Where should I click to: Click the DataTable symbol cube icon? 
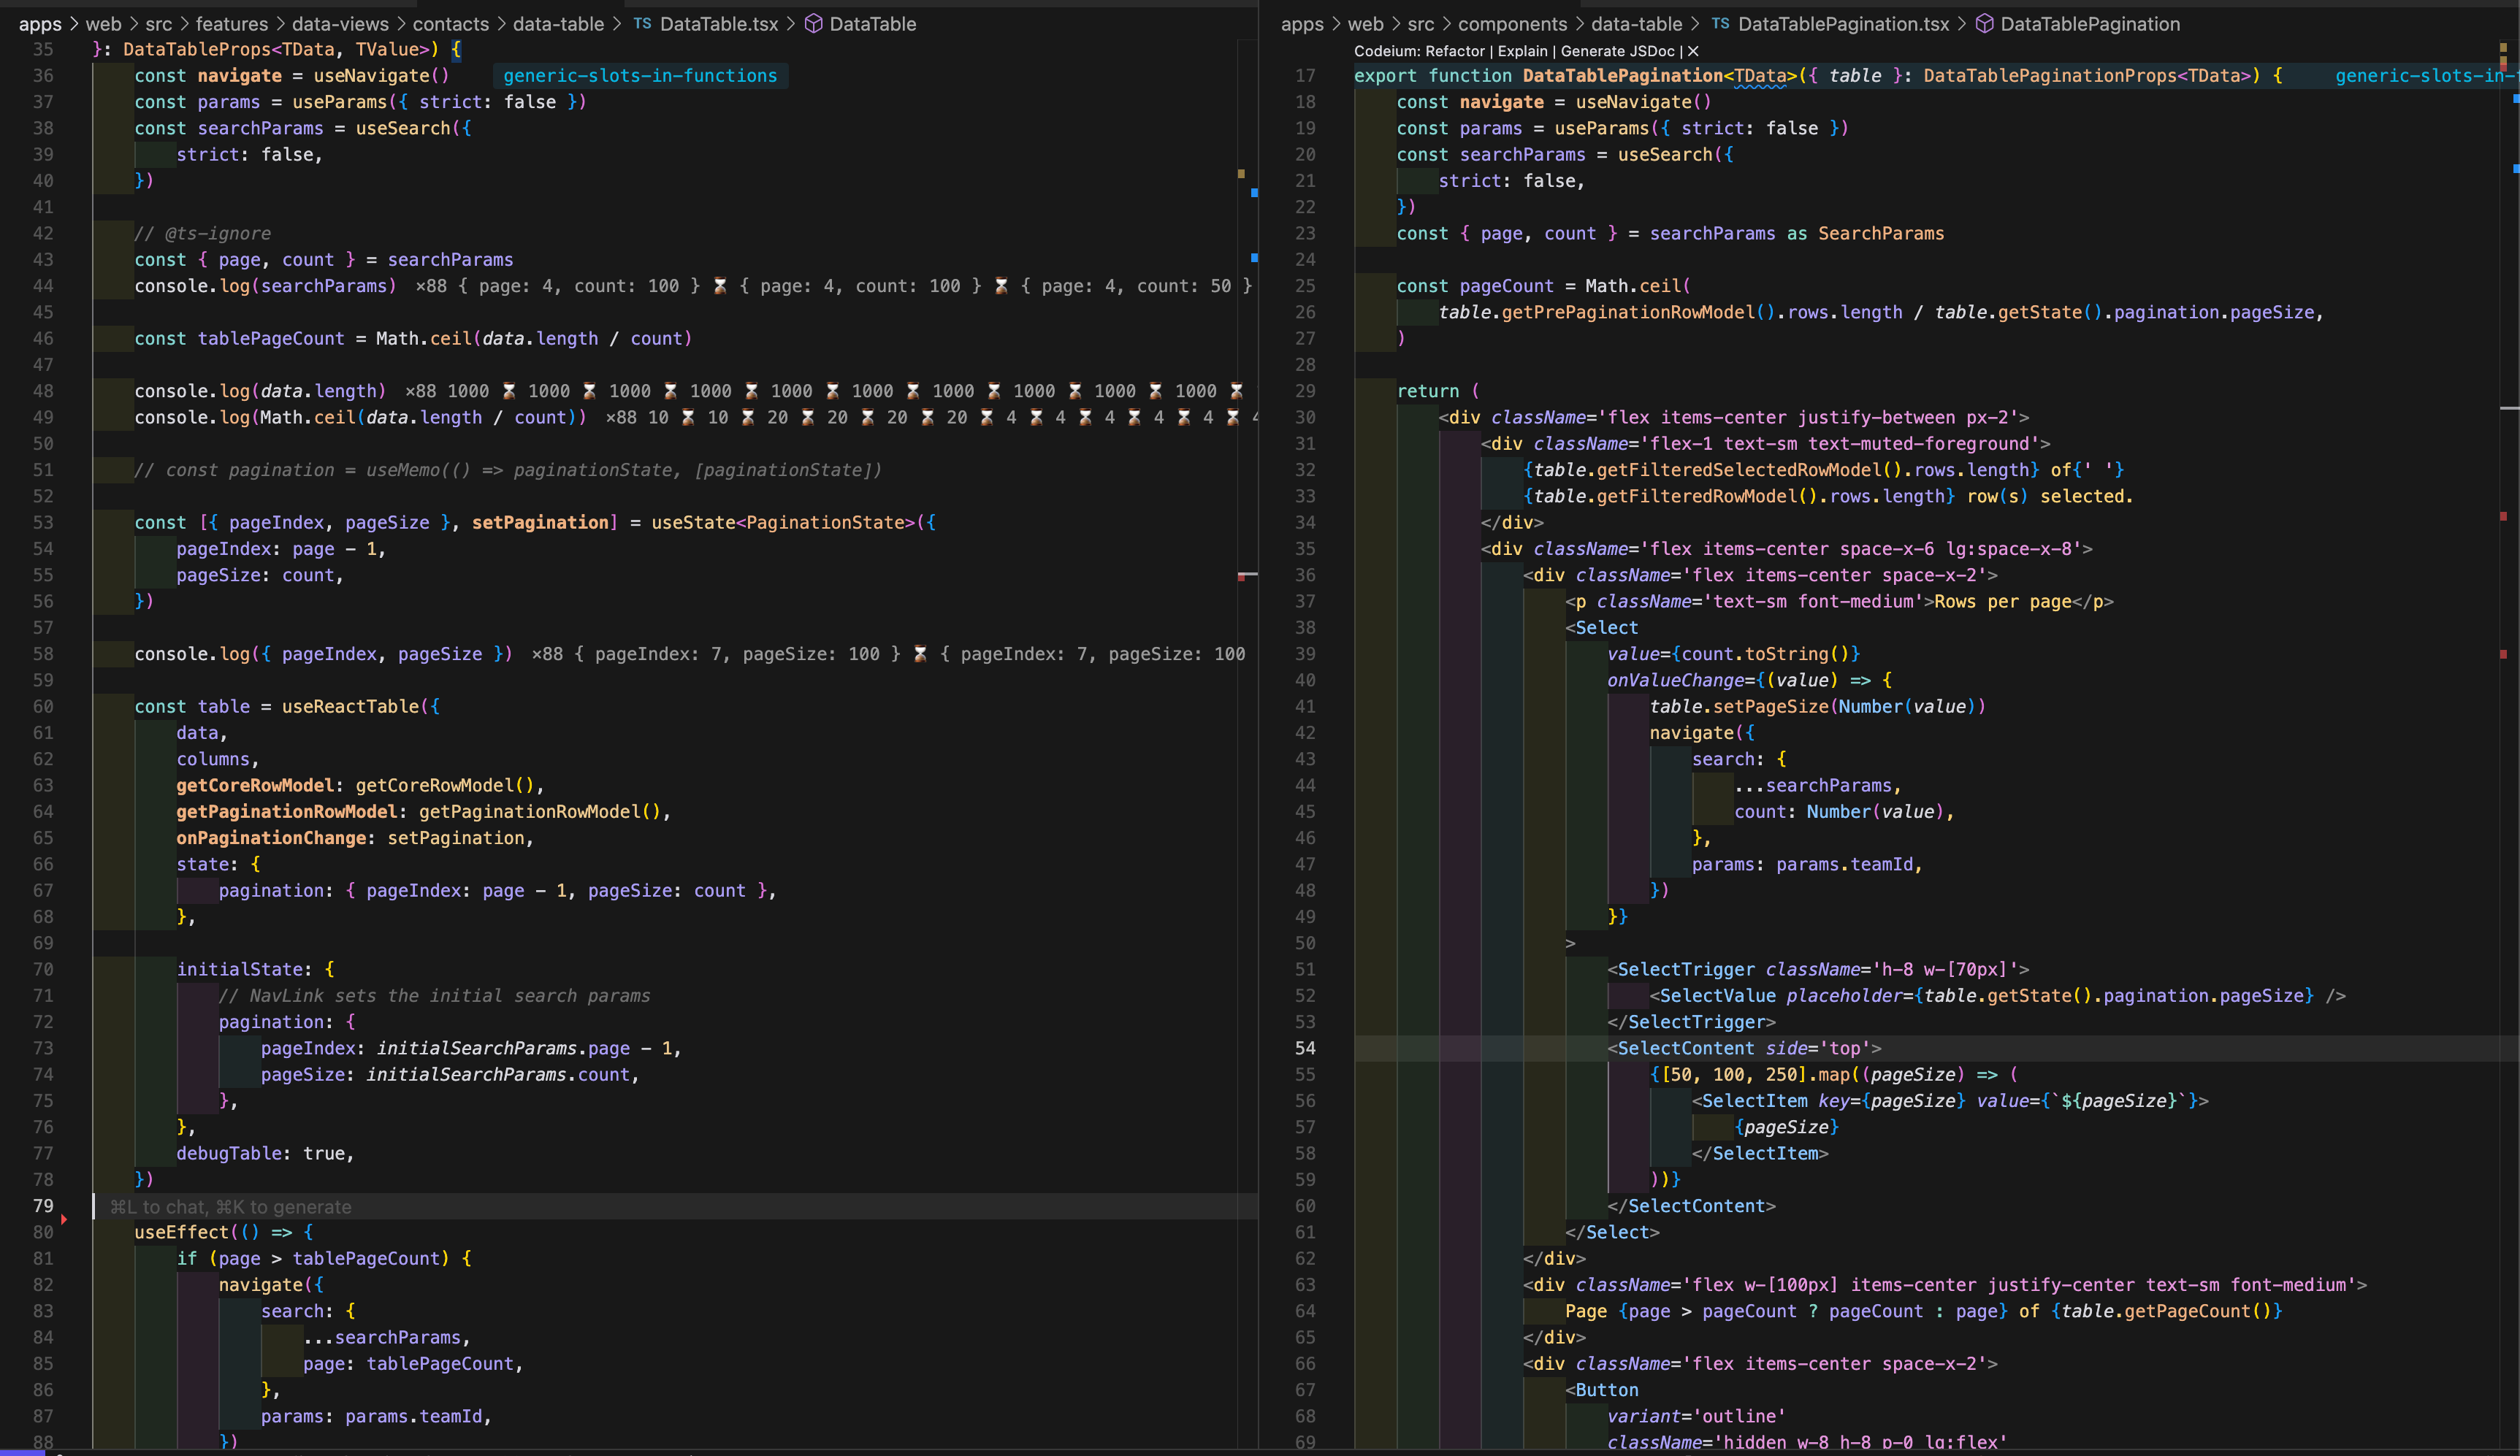click(814, 23)
